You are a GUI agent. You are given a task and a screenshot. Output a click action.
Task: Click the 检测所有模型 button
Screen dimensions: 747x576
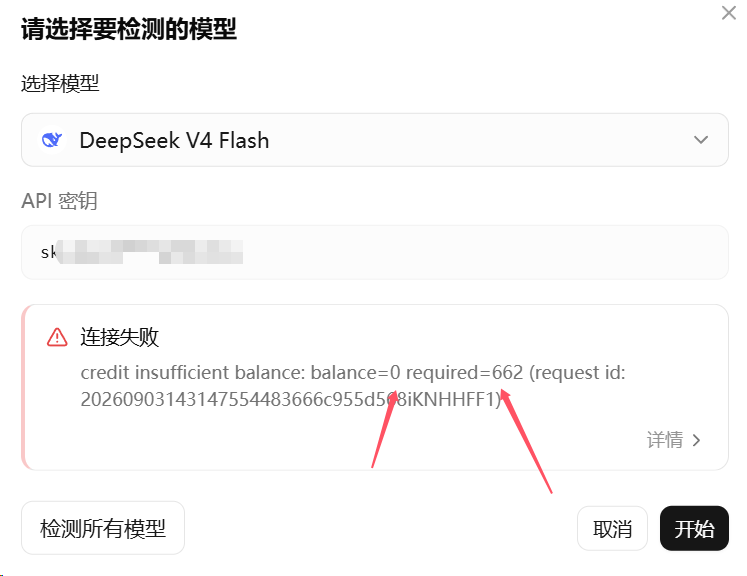(x=103, y=528)
